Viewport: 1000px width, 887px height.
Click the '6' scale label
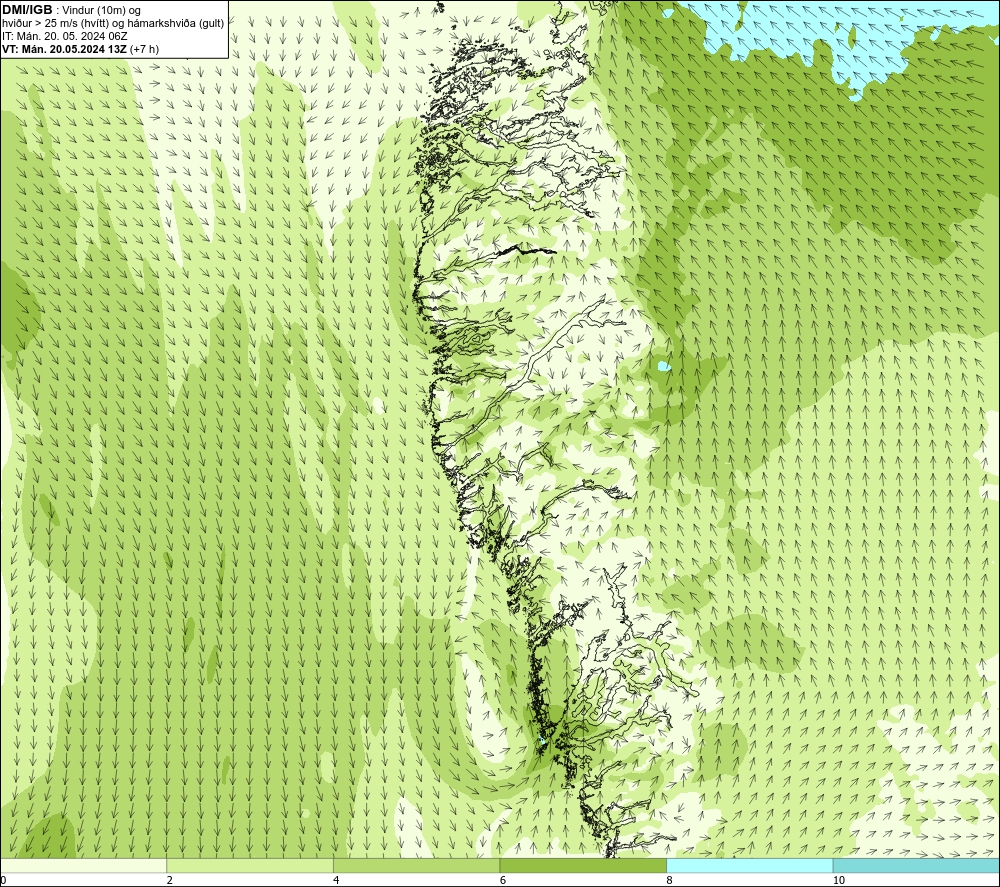(x=503, y=880)
